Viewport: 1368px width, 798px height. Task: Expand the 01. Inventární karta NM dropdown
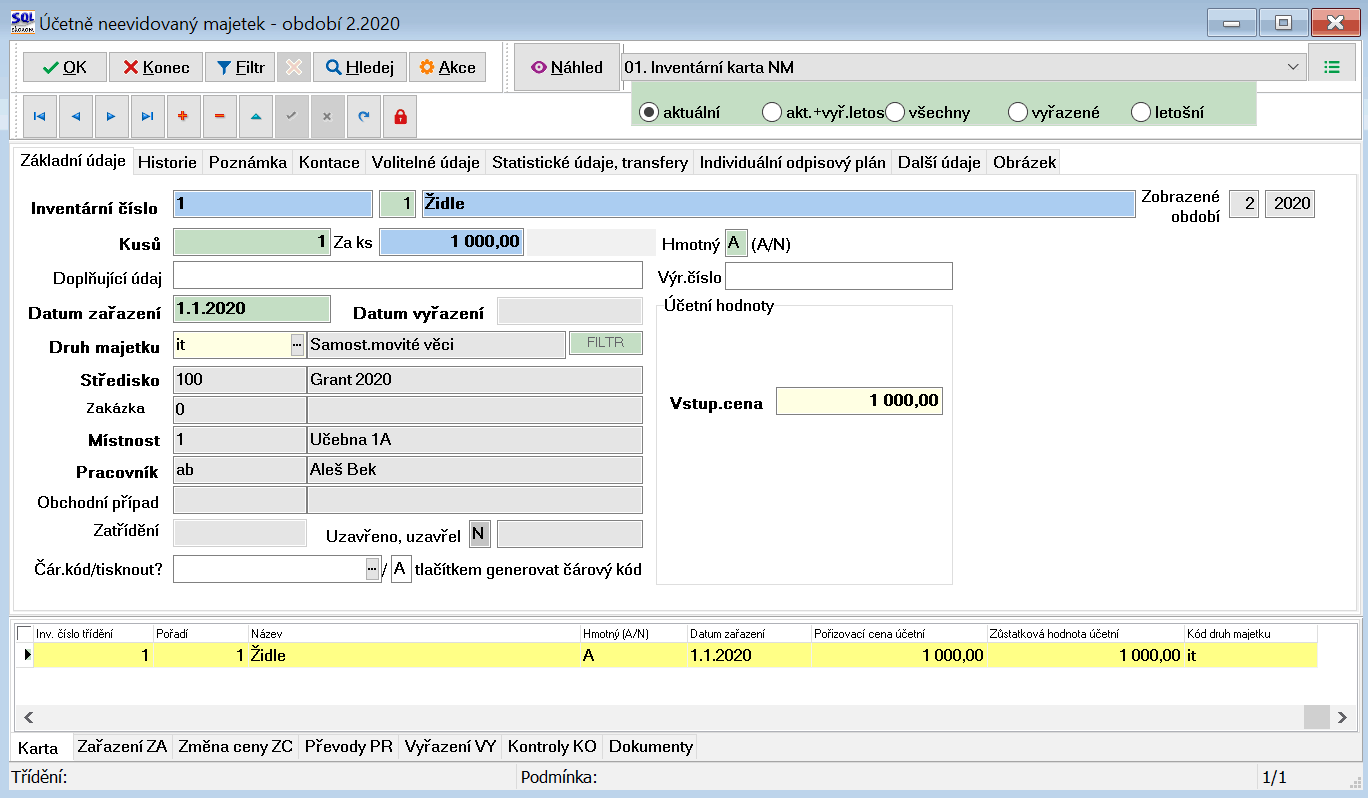click(x=1293, y=67)
